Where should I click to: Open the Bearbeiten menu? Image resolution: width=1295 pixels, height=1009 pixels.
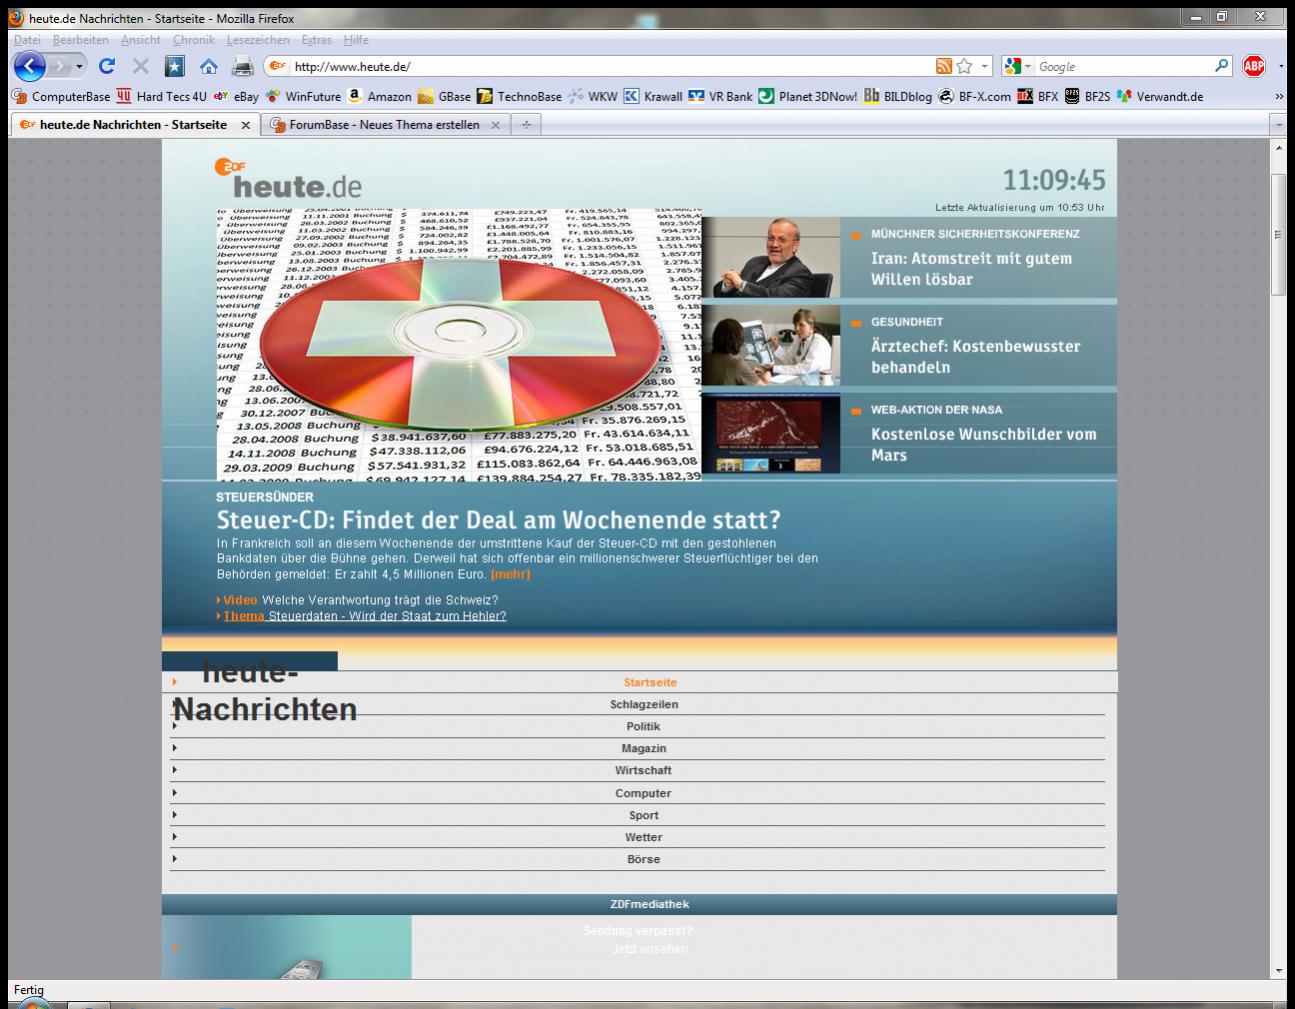pyautogui.click(x=81, y=40)
